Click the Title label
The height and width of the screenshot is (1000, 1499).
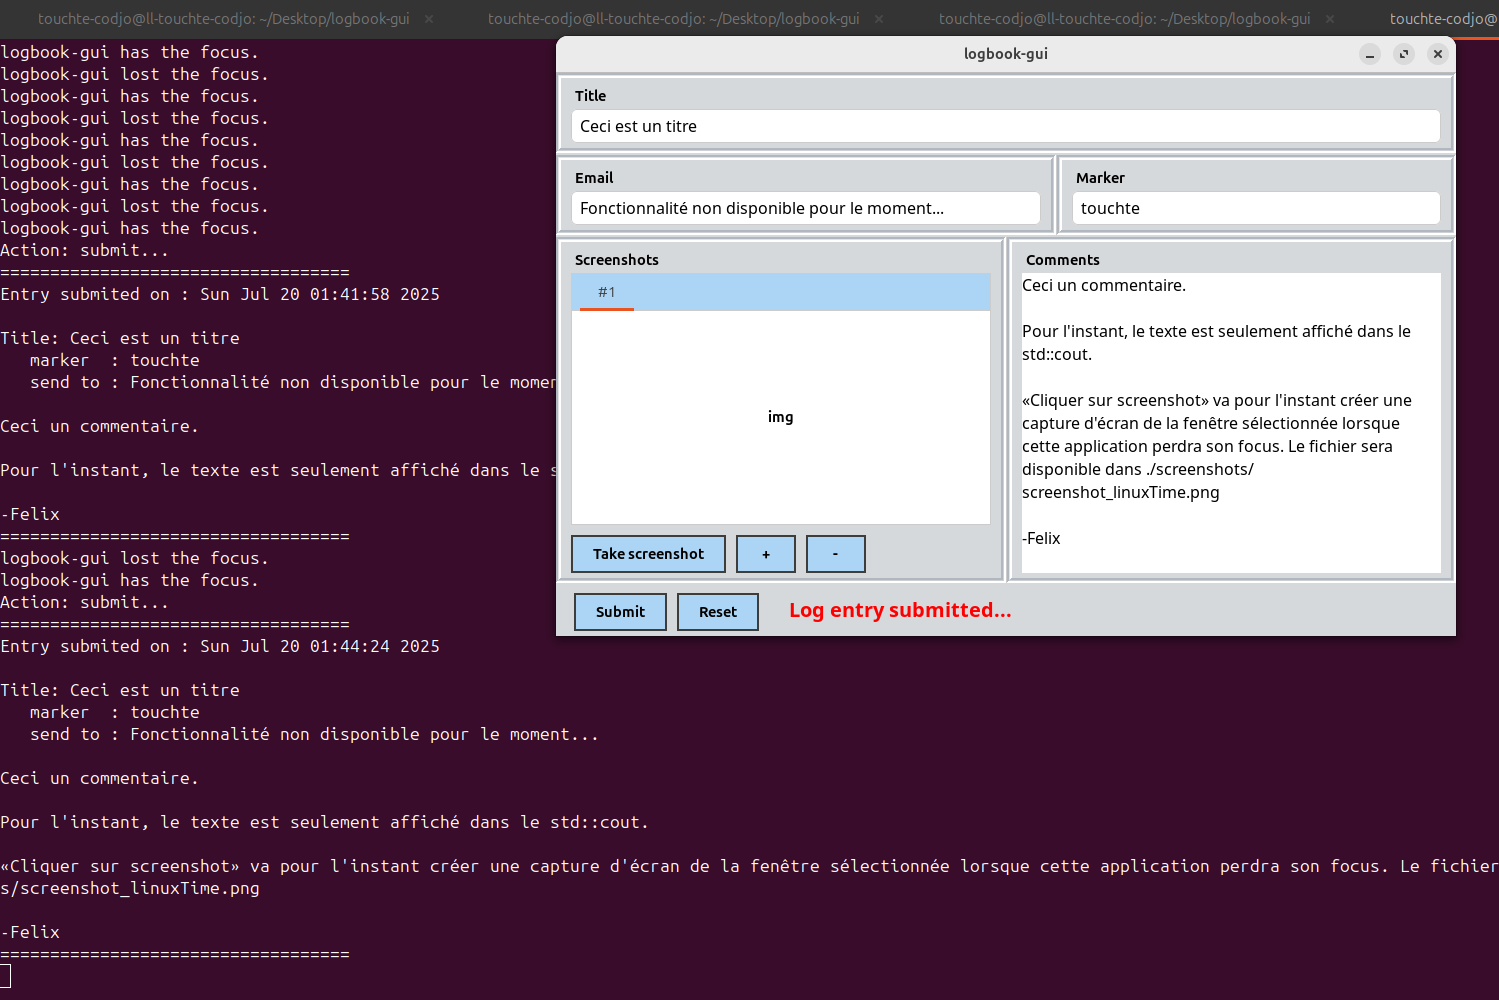click(590, 96)
